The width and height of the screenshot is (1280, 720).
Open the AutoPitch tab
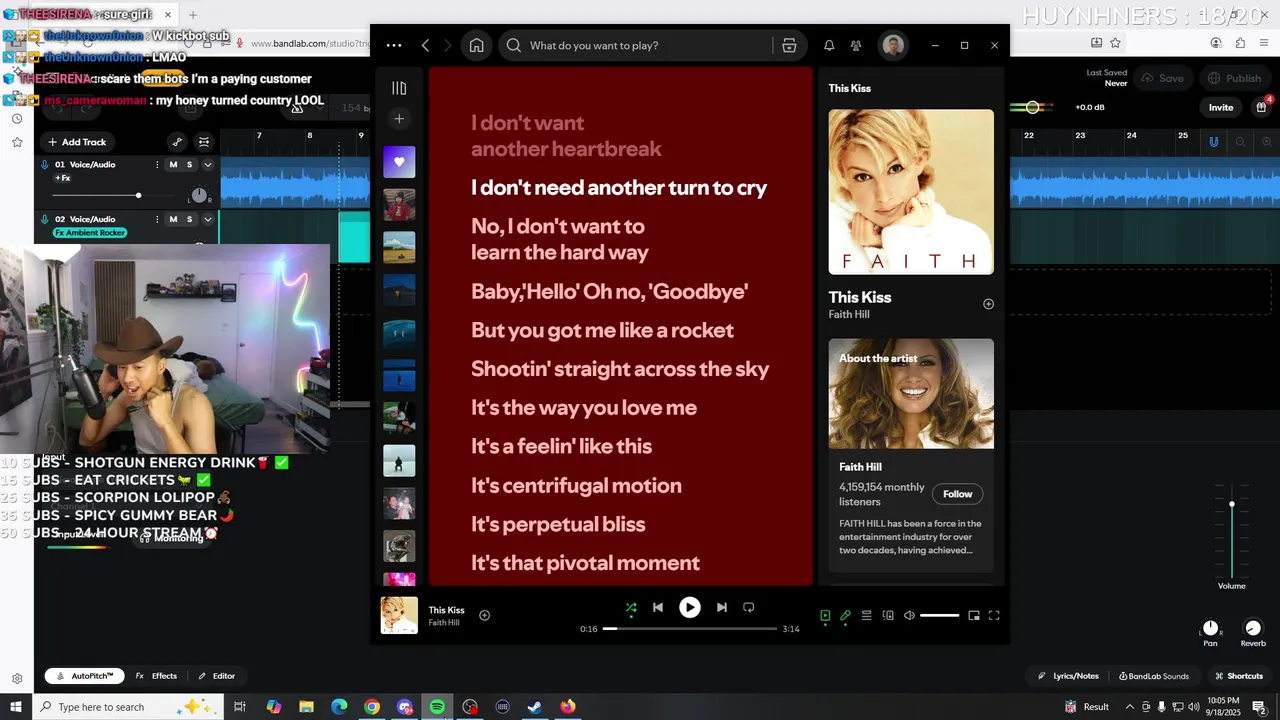(x=85, y=676)
